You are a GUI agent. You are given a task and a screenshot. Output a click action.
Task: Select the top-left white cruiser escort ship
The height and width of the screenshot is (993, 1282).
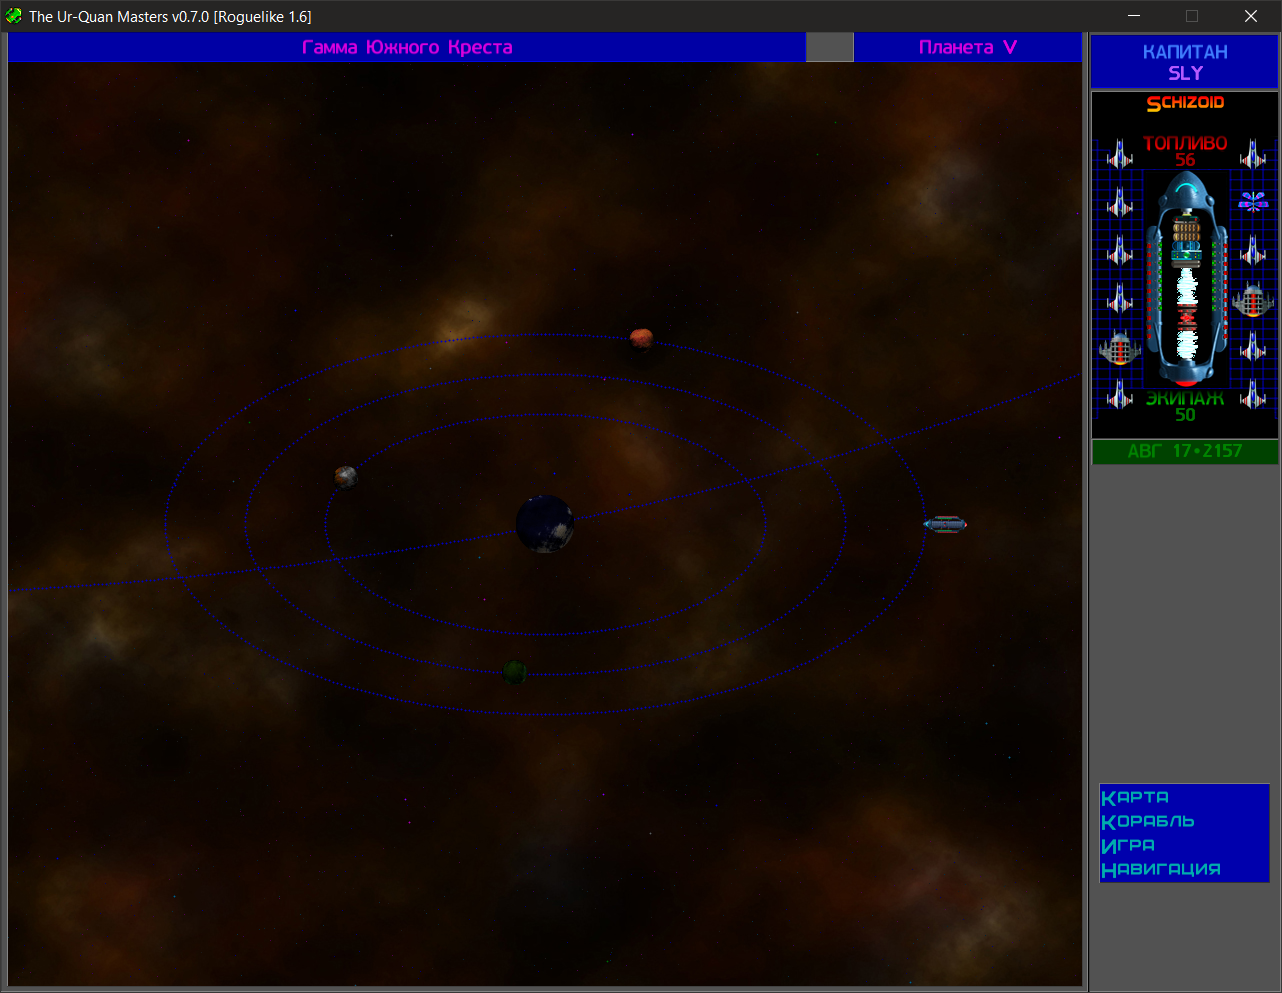point(1120,154)
